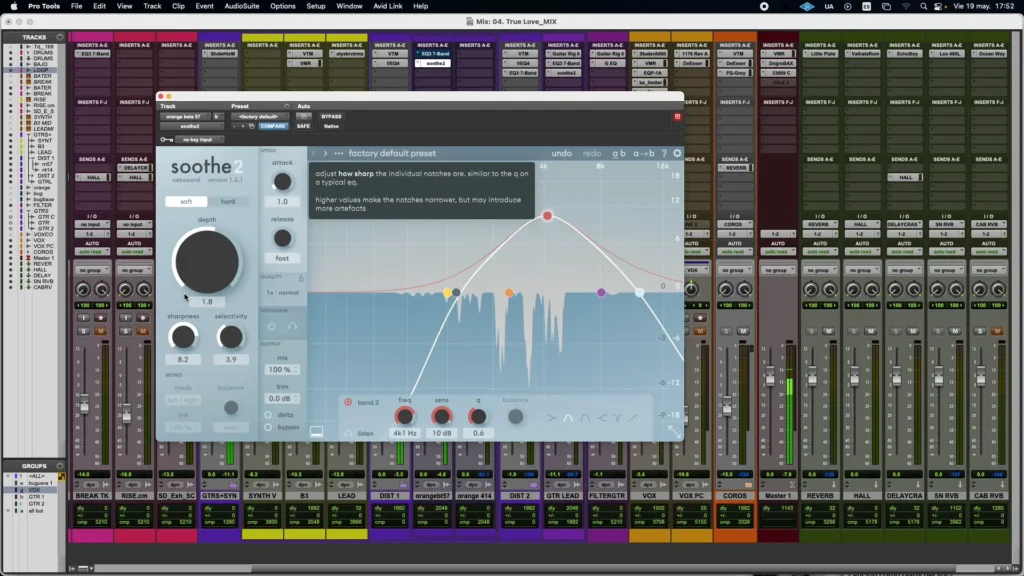Image resolution: width=1024 pixels, height=576 pixels.
Task: Click the display toggle icon beside band listen
Action: point(316,432)
